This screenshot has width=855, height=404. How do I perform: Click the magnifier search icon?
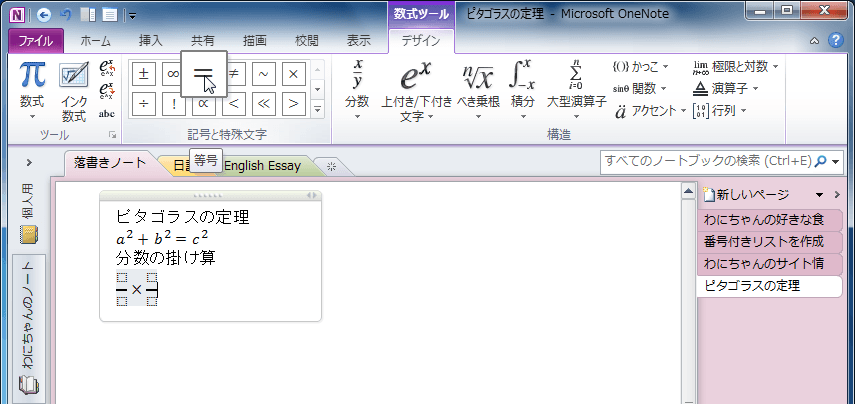point(821,162)
